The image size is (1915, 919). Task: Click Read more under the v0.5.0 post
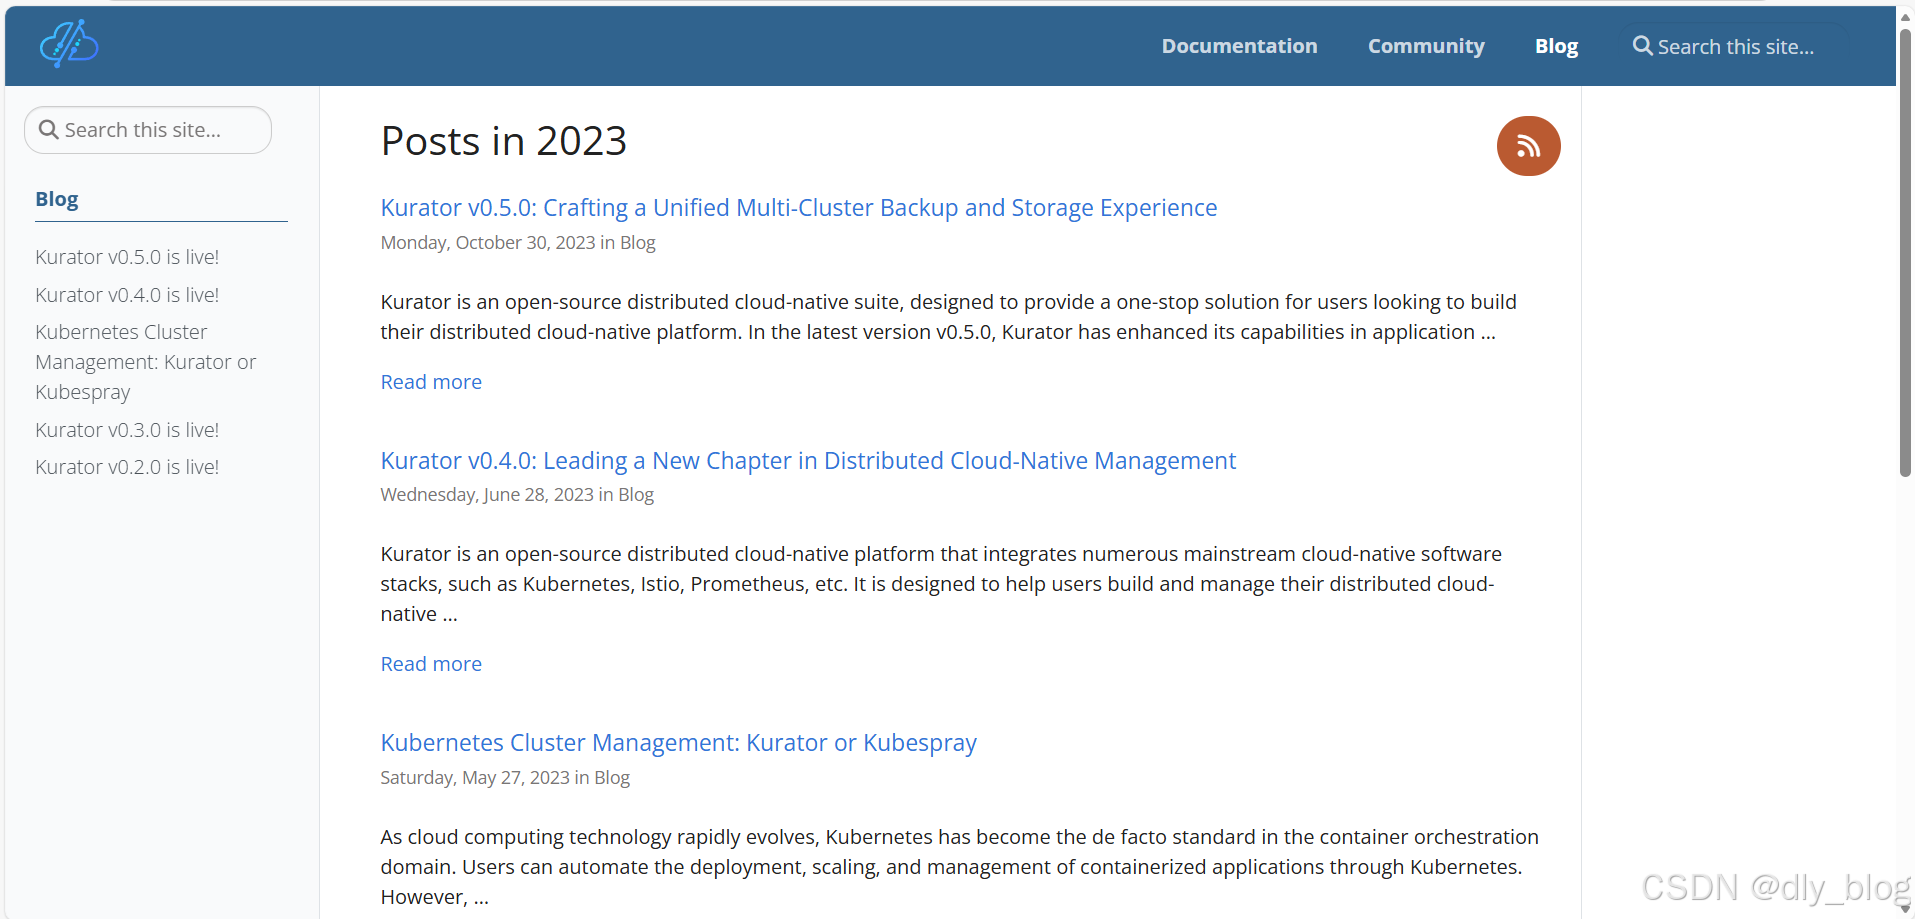(x=431, y=382)
